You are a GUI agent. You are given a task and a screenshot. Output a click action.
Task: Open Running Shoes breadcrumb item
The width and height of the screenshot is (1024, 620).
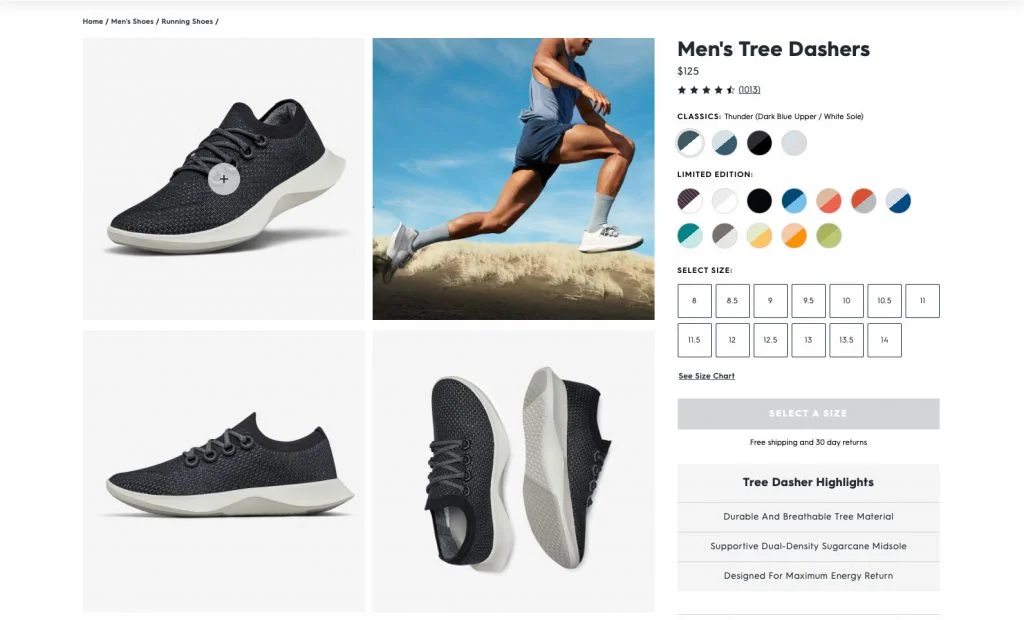(186, 21)
